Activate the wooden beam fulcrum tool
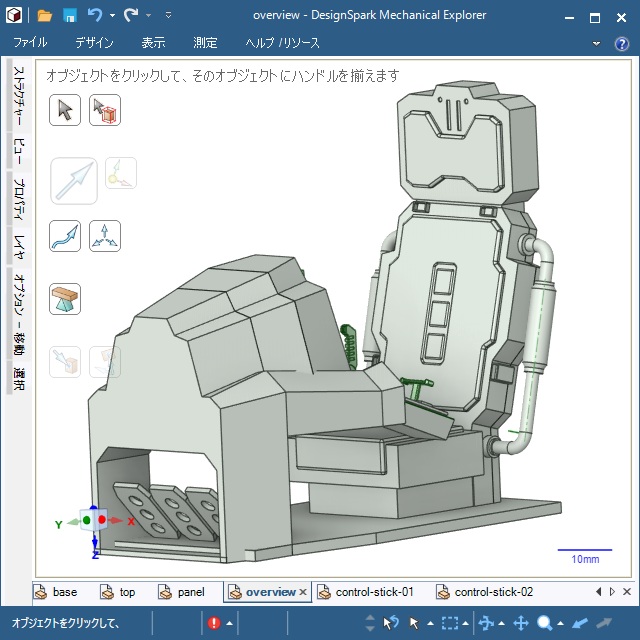 click(x=65, y=298)
